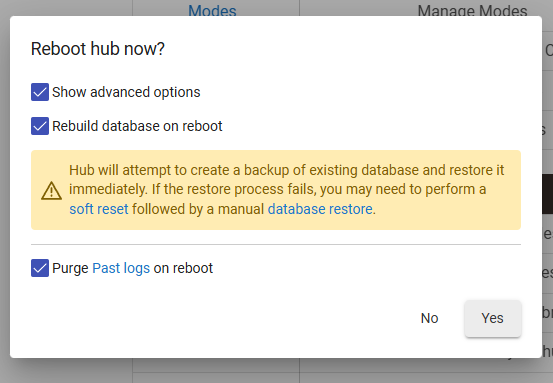
Task: Confirm reboot with Yes button
Action: 493,318
